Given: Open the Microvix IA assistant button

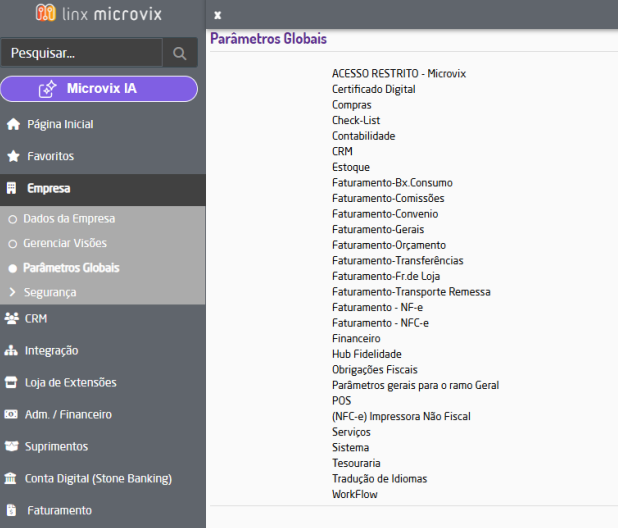Looking at the screenshot, I should click(x=99, y=89).
